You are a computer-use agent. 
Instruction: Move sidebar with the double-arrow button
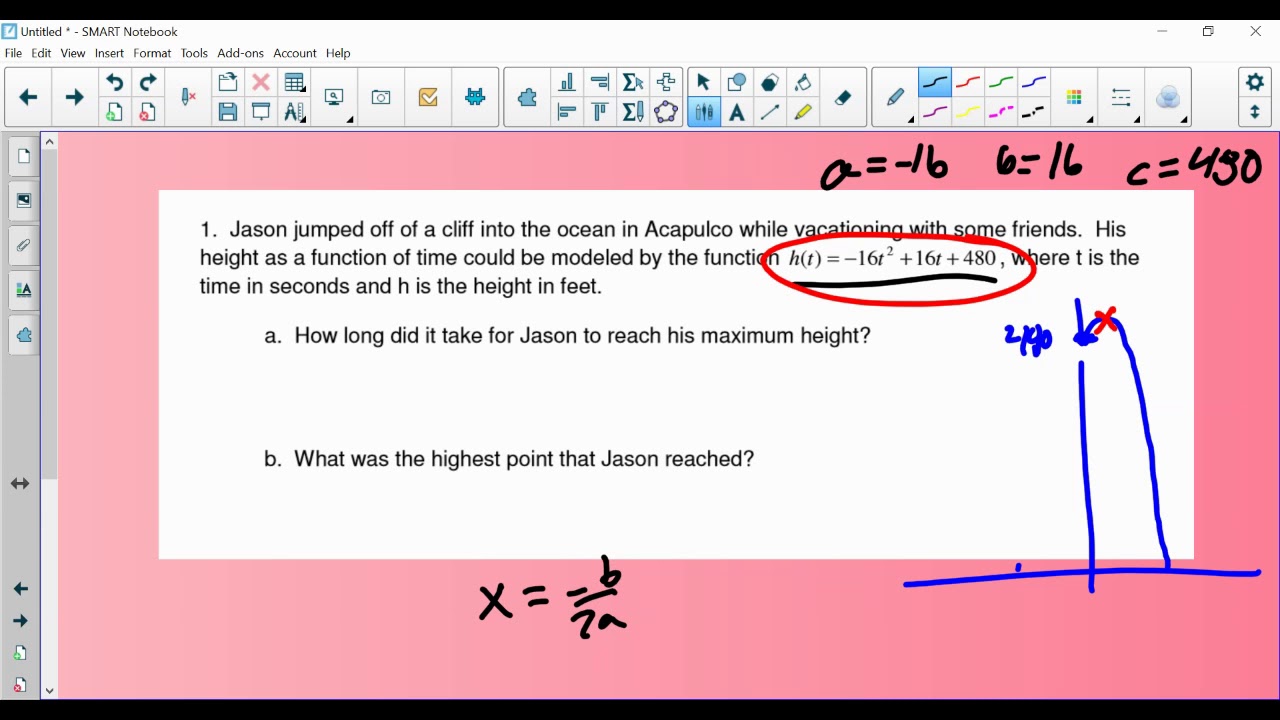point(20,484)
